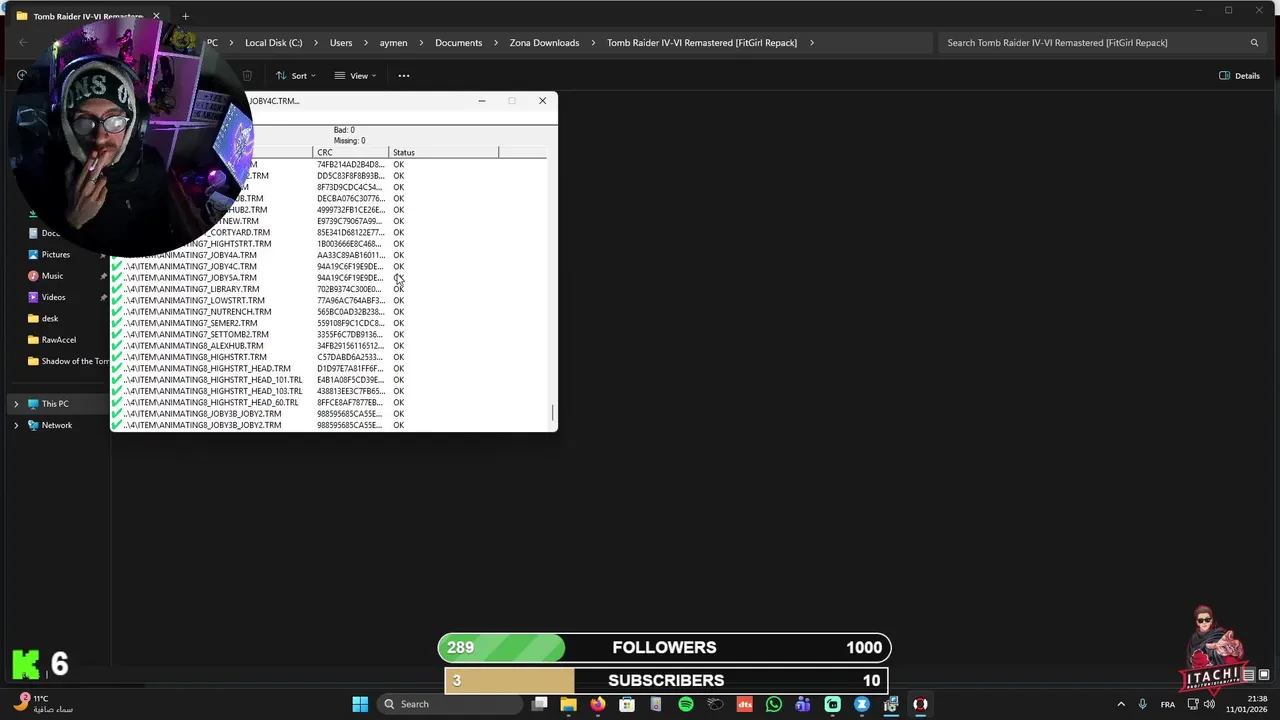Click the microphone tray icon
The height and width of the screenshot is (720, 1280).
click(x=1142, y=704)
